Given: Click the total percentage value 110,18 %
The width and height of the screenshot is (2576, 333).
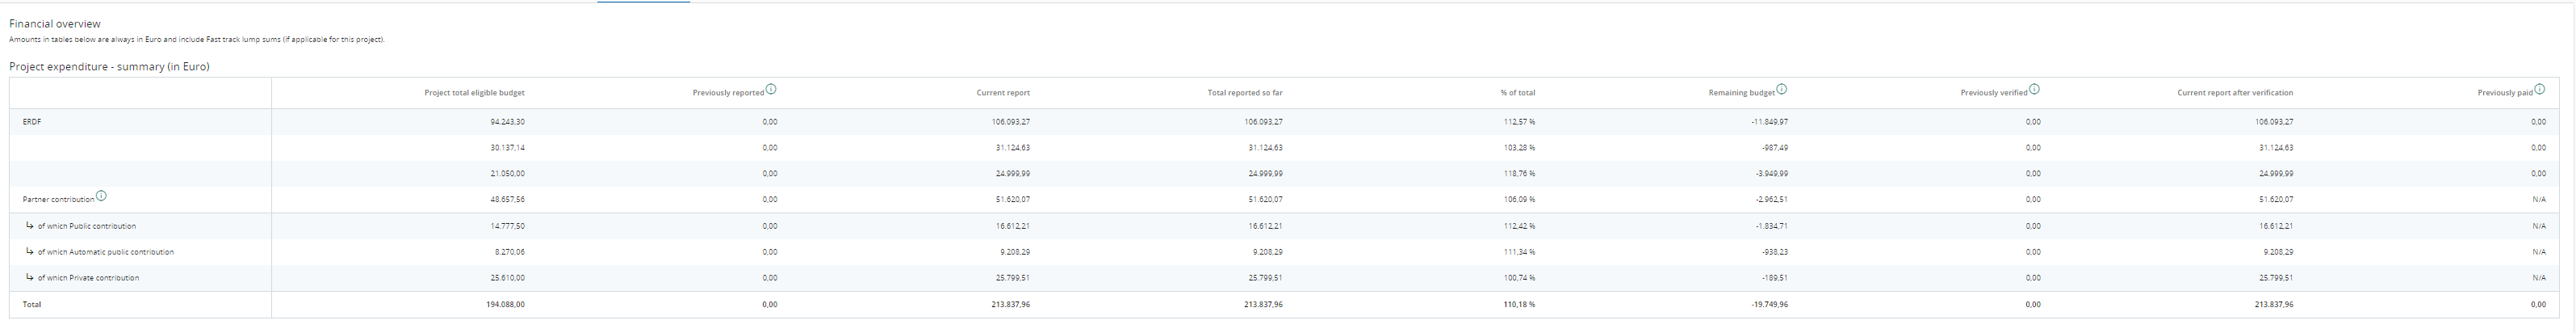Looking at the screenshot, I should (1518, 304).
